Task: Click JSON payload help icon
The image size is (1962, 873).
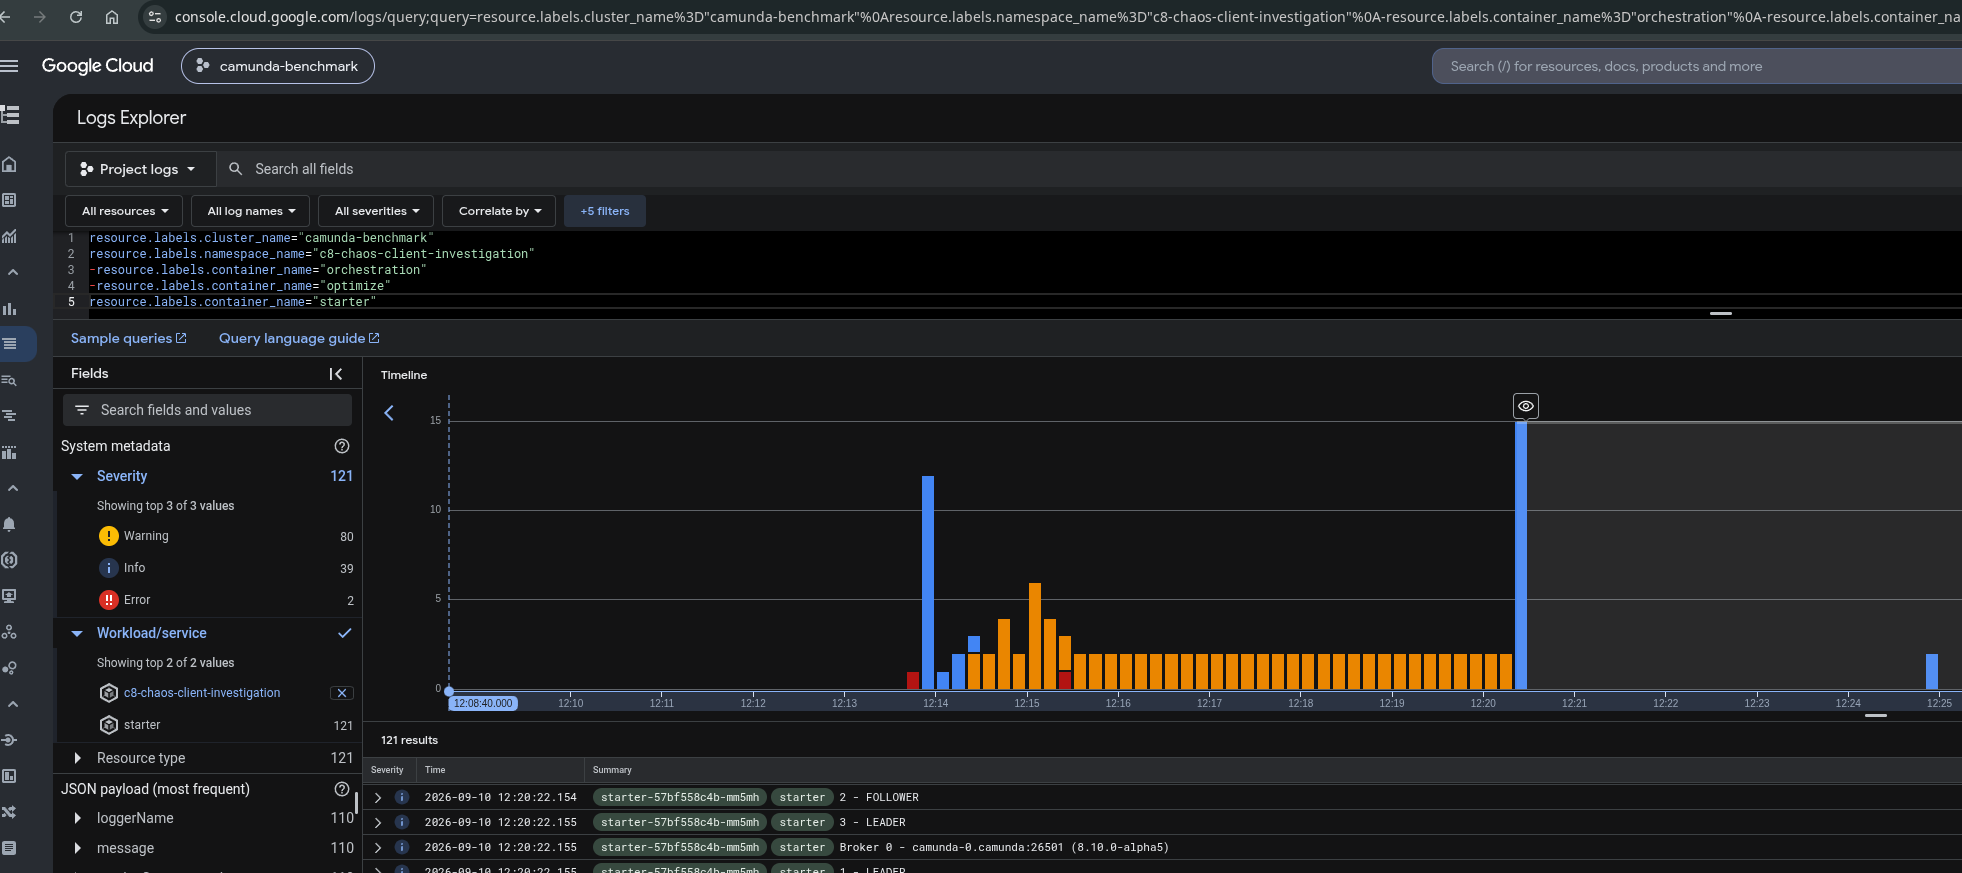Action: [342, 789]
